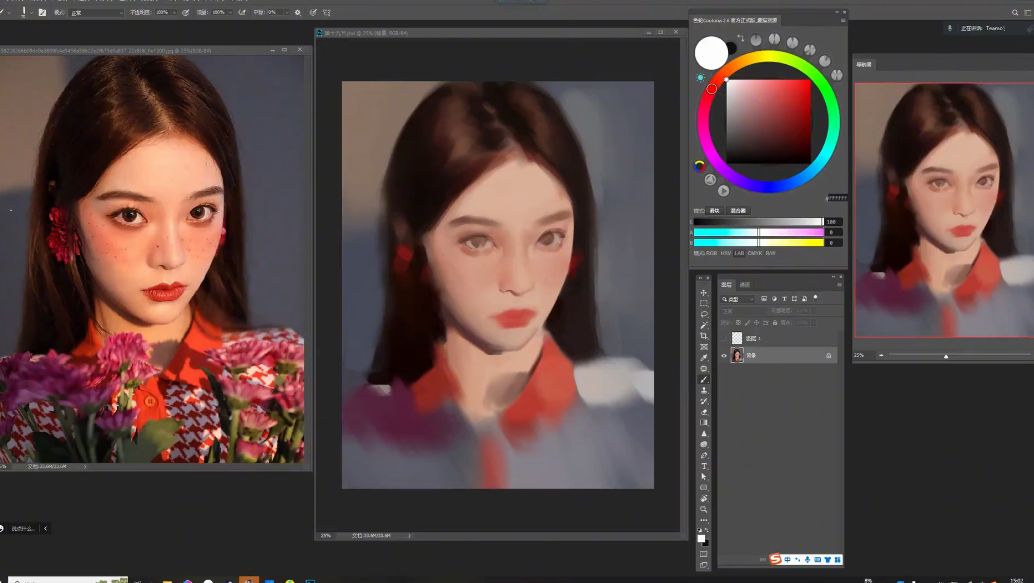Show the hidden top layer
Image resolution: width=1034 pixels, height=583 pixels.
click(723, 338)
